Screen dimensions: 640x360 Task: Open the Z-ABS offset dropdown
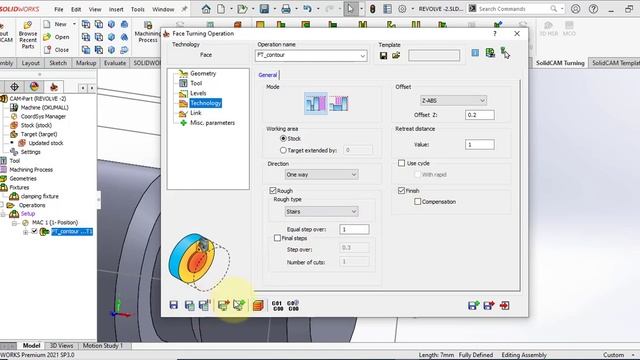482,100
